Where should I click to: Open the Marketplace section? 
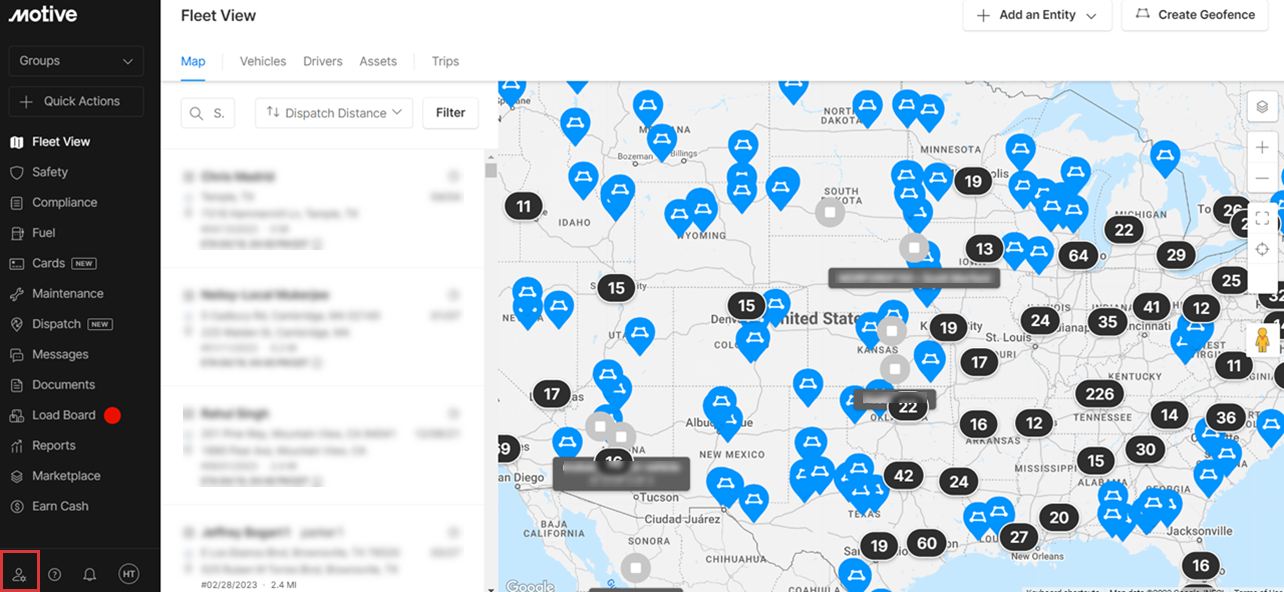click(66, 476)
